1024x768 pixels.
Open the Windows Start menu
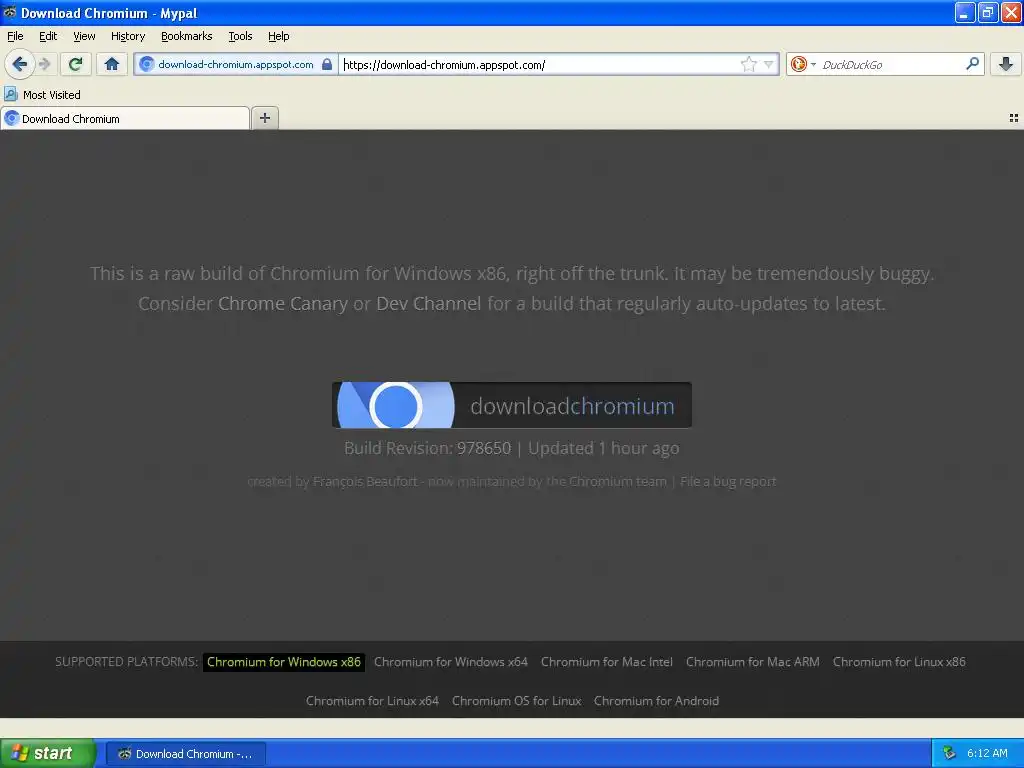(x=47, y=753)
